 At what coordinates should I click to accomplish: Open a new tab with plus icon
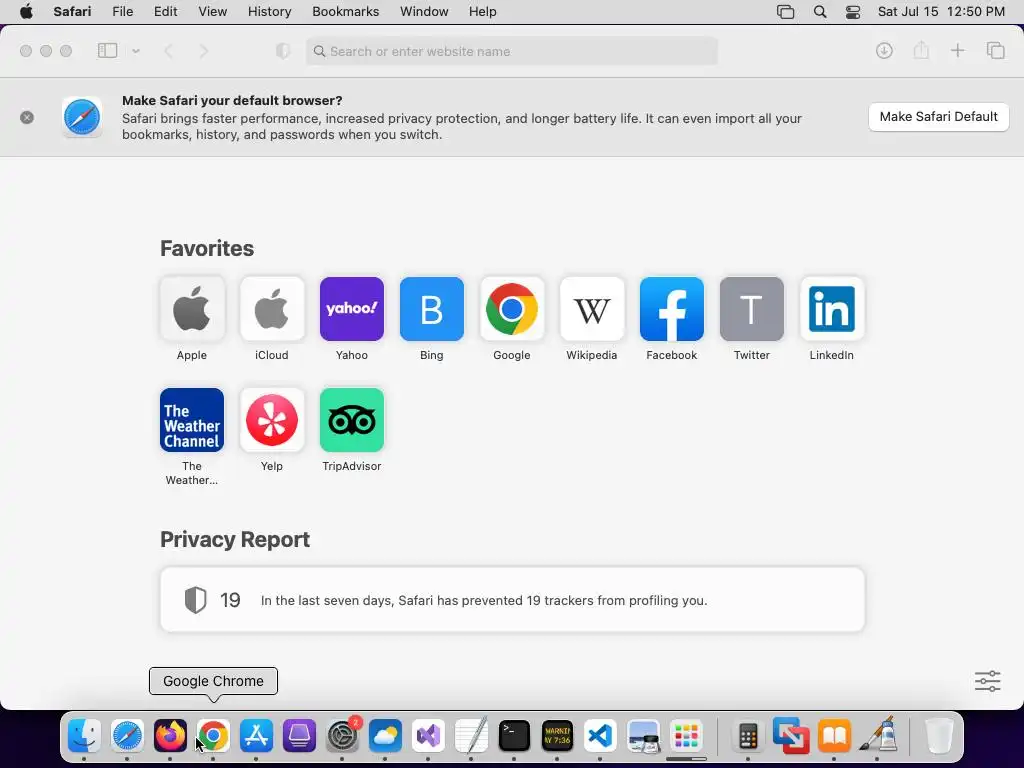957,51
